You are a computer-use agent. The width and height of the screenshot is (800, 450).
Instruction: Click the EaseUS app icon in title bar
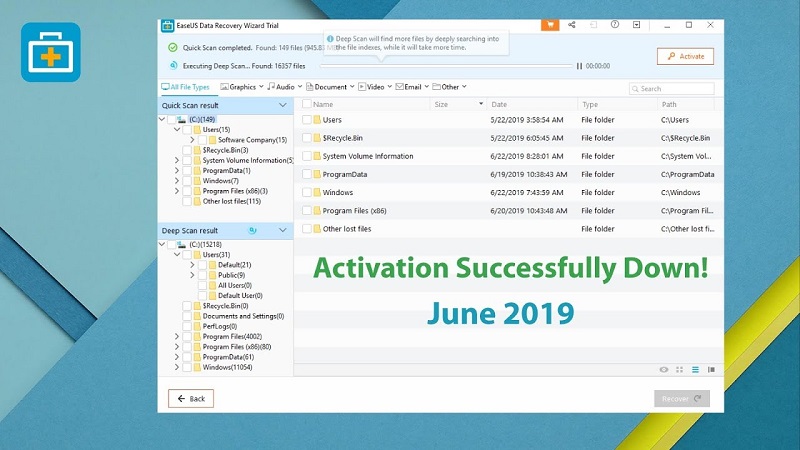167,26
